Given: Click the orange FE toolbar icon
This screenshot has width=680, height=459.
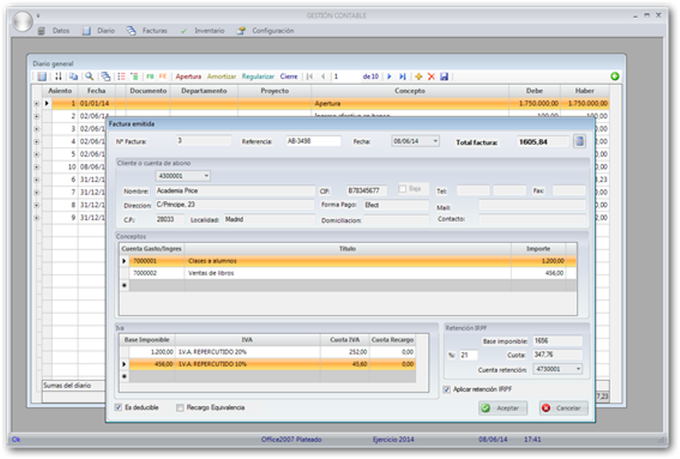Looking at the screenshot, I should [x=163, y=76].
